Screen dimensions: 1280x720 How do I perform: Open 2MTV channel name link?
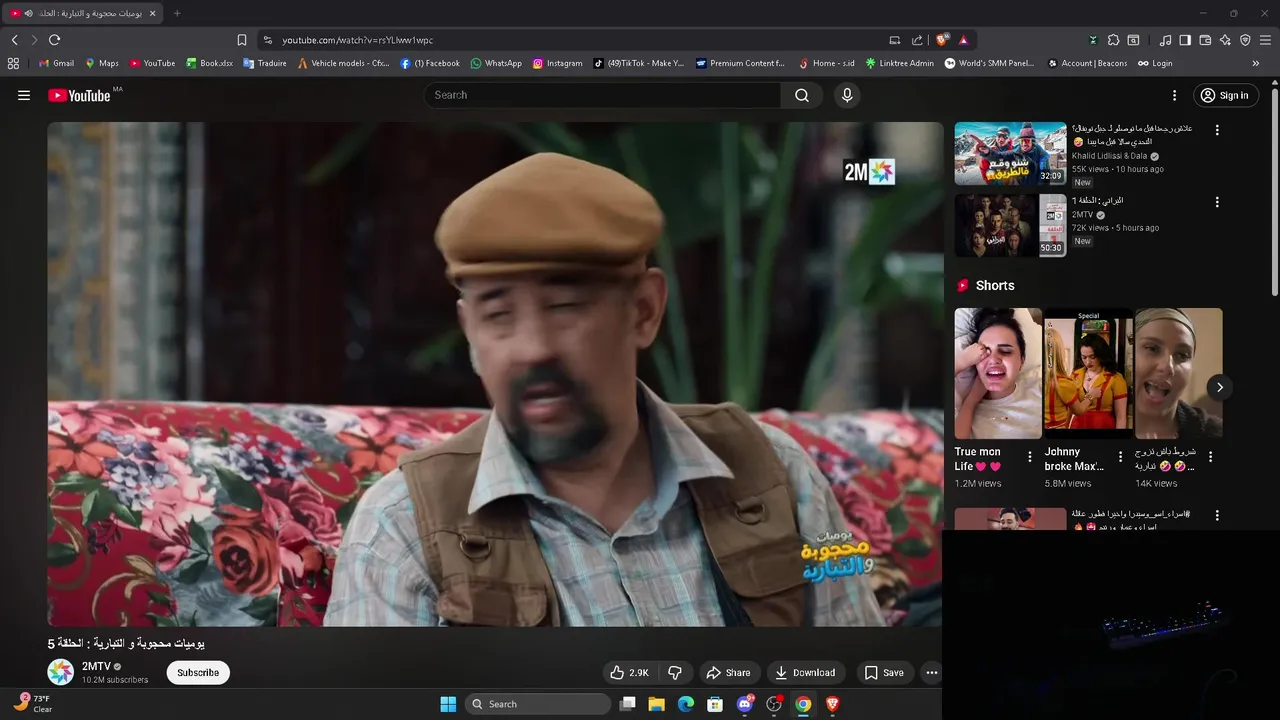(96, 666)
